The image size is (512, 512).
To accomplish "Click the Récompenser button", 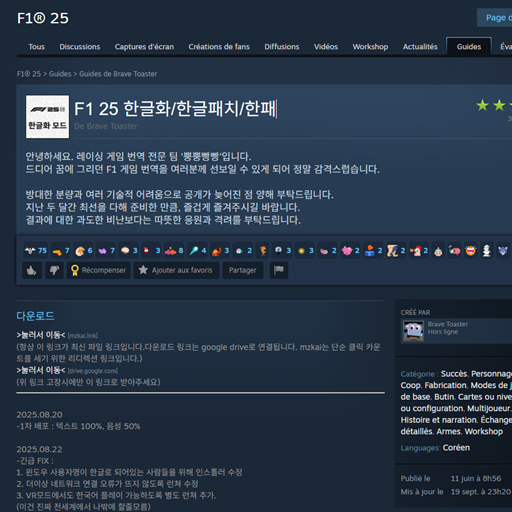I will 99,270.
